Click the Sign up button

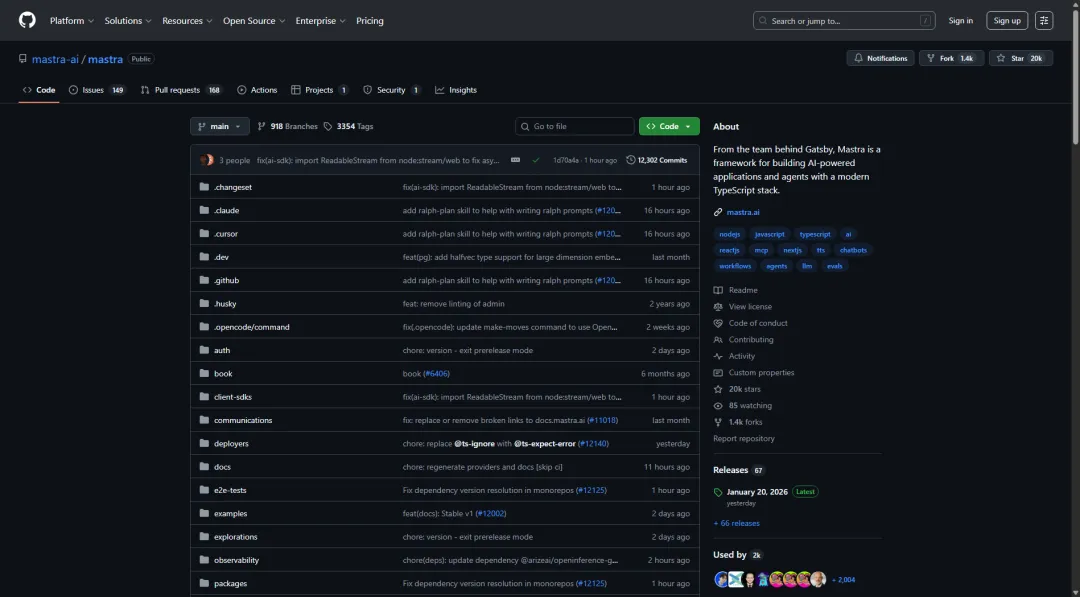[x=1007, y=21]
